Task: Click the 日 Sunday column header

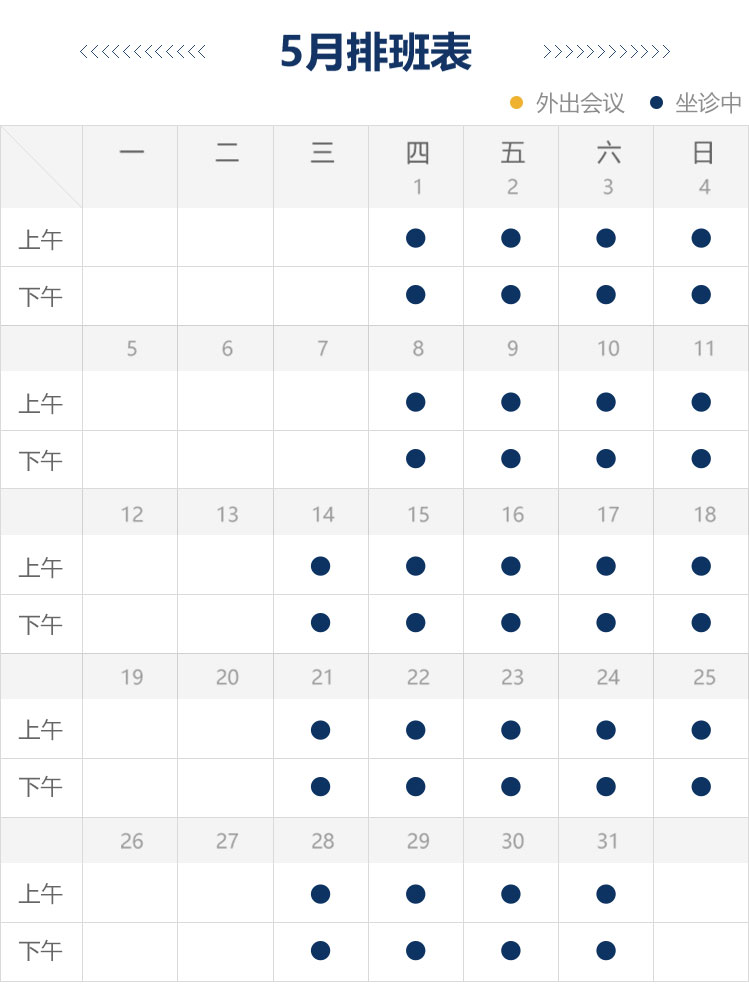Action: tap(703, 153)
